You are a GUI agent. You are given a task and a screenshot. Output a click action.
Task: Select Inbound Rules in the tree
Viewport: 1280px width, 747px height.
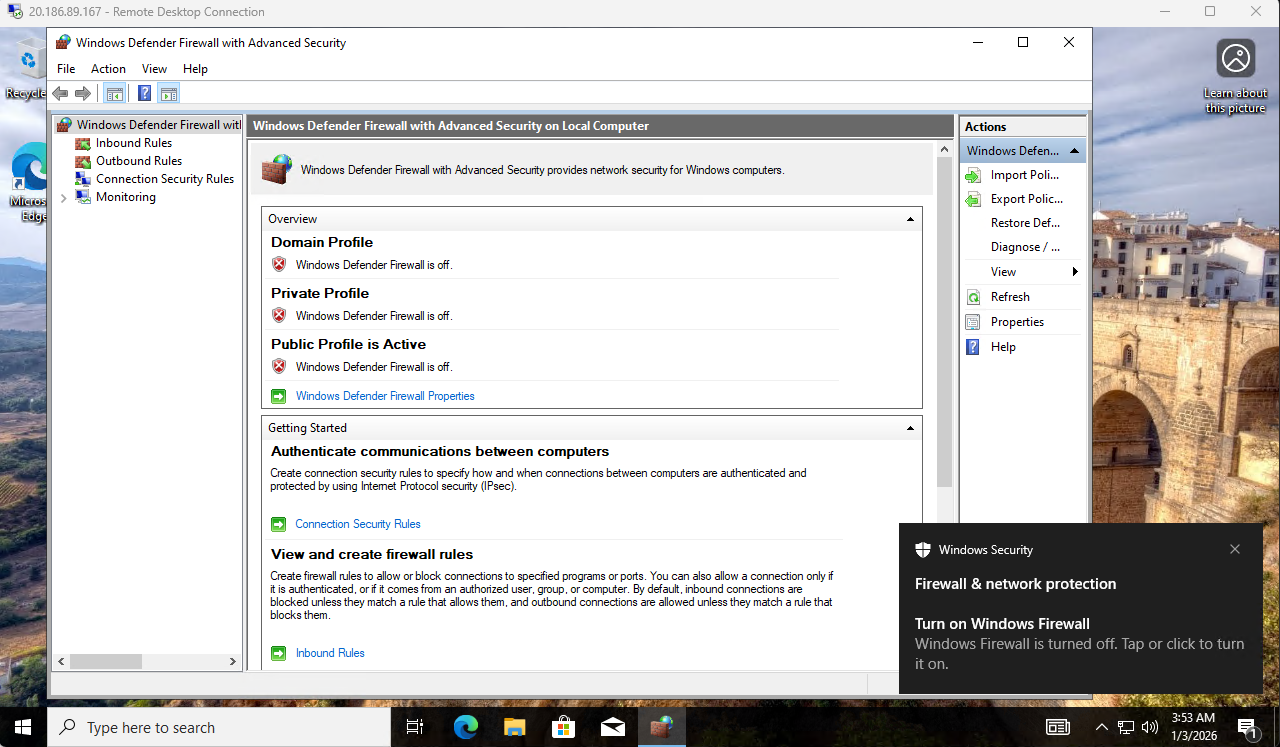click(x=133, y=143)
